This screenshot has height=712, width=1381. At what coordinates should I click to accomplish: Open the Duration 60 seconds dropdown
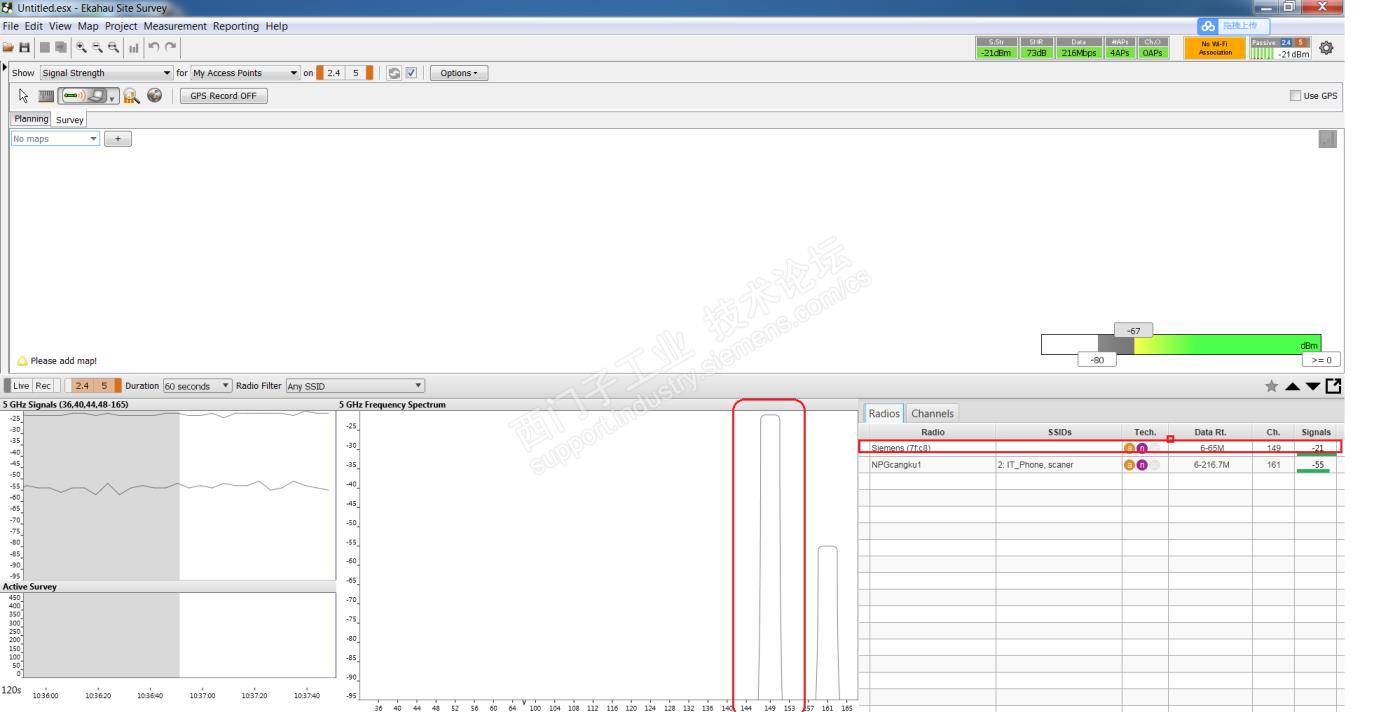click(197, 386)
